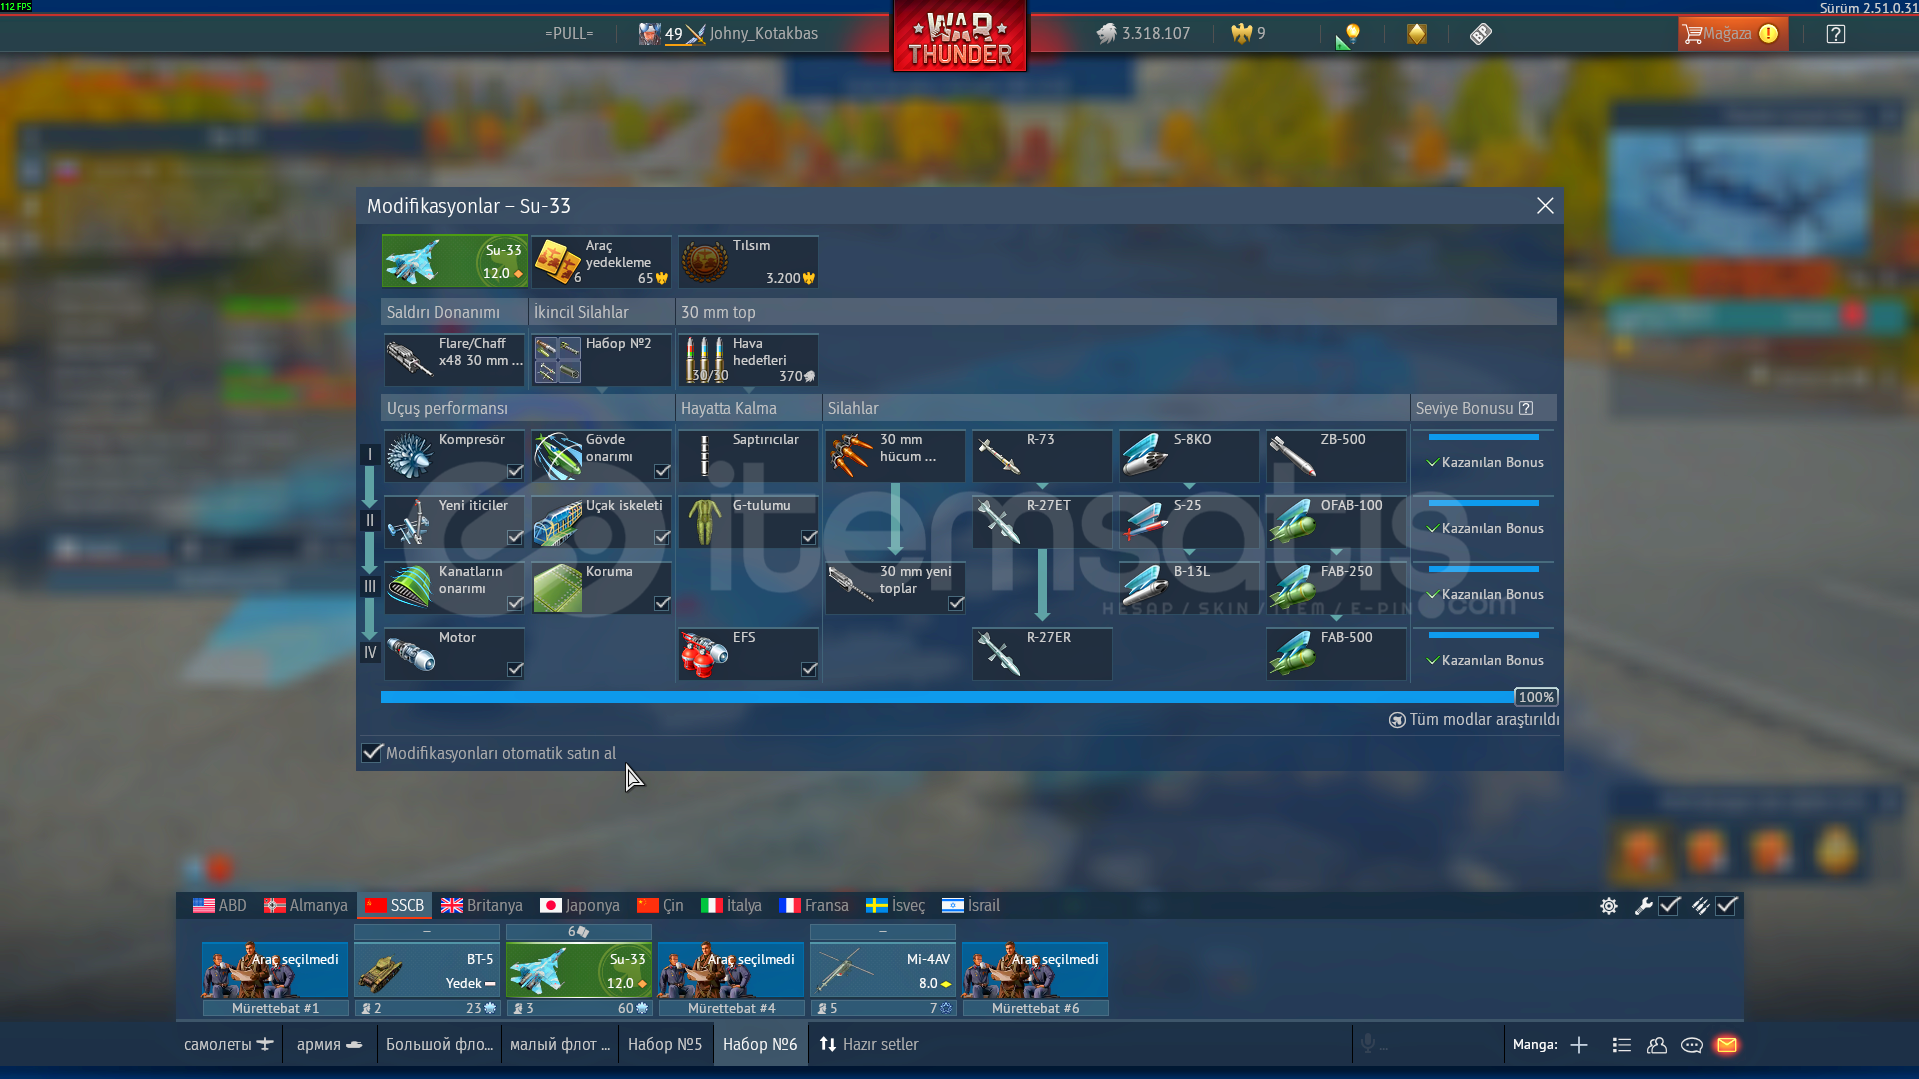Screen dimensions: 1919x1079
Task: Click the OFAB-100 bomb modification
Action: click(x=1336, y=522)
